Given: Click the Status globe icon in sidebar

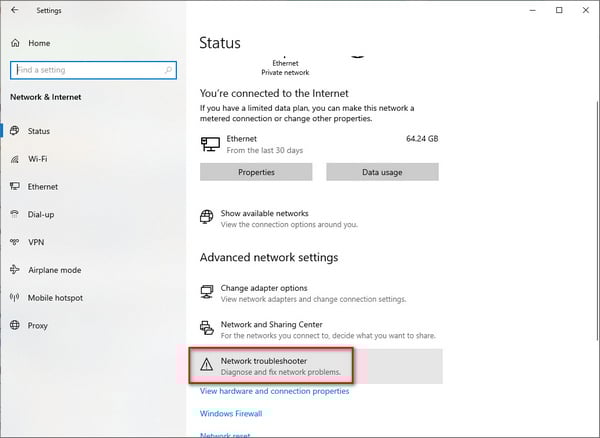Looking at the screenshot, I should click(x=15, y=131).
